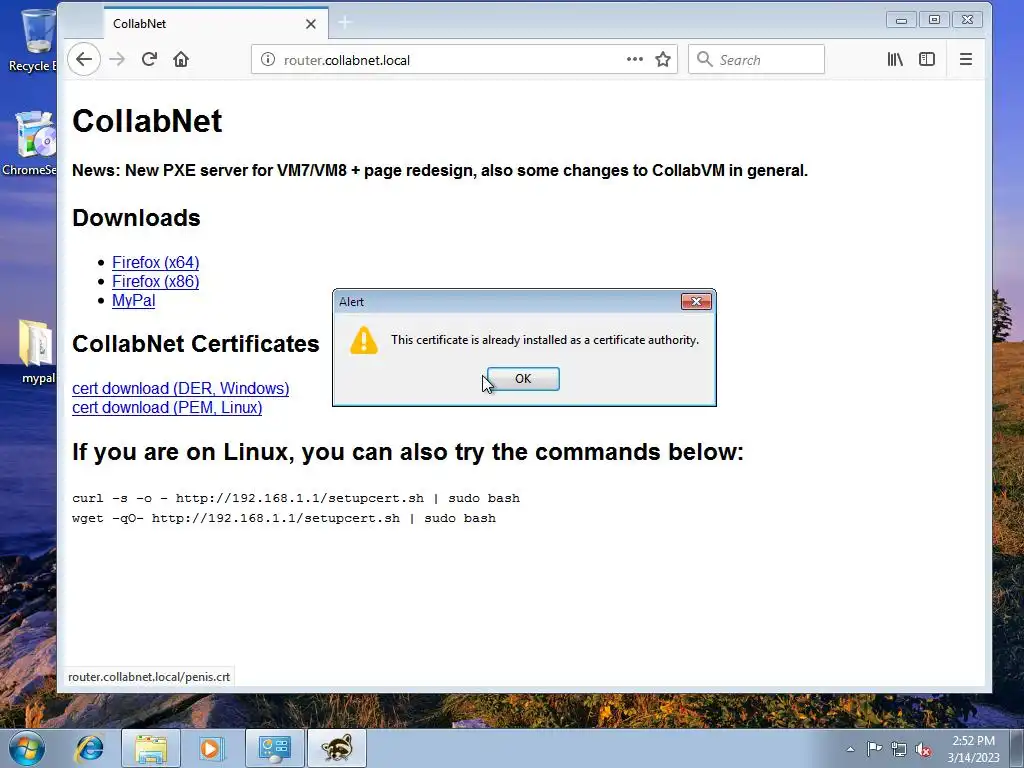Click the CollabNet page heading

147,121
